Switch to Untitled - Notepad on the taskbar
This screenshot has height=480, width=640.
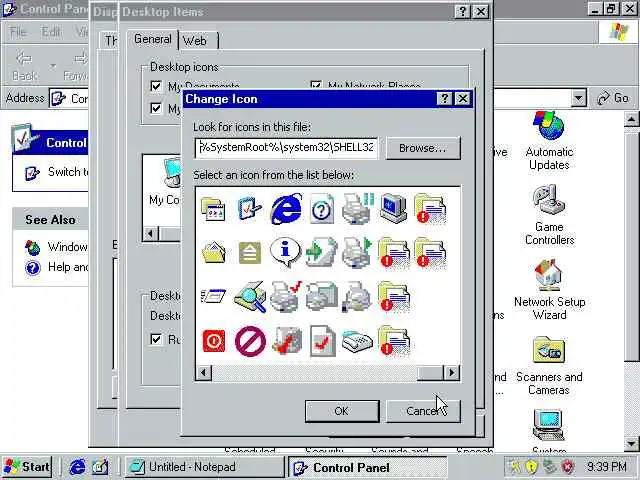point(203,467)
